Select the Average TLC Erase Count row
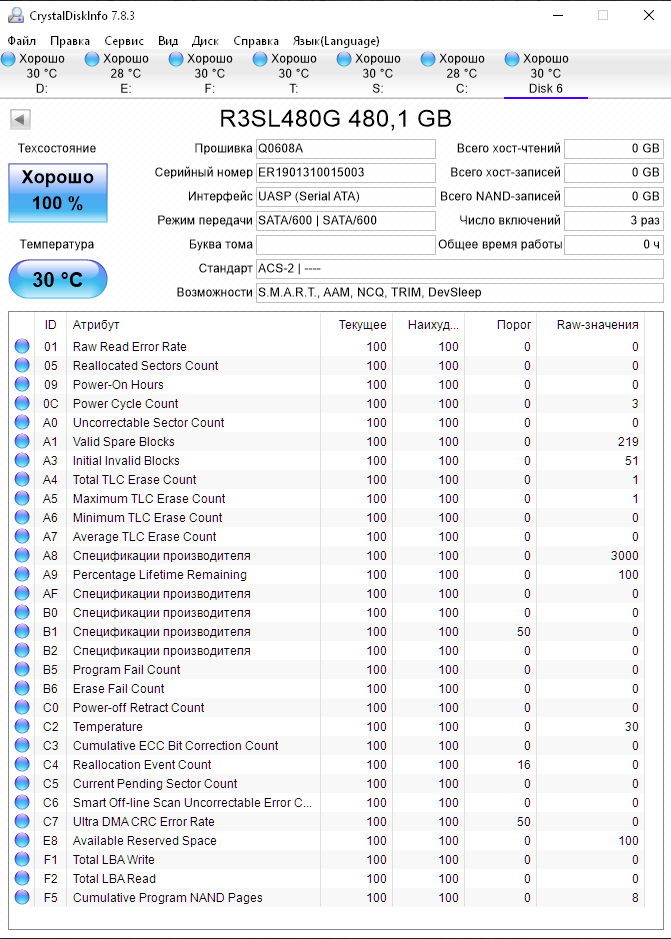671x939 pixels. [x=327, y=537]
